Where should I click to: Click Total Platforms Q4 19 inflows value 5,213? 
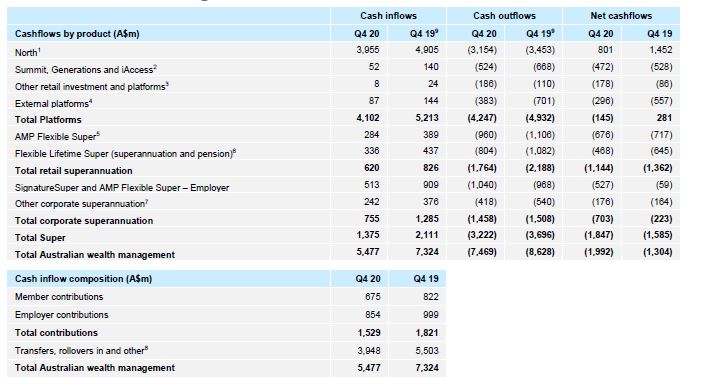pyautogui.click(x=427, y=118)
